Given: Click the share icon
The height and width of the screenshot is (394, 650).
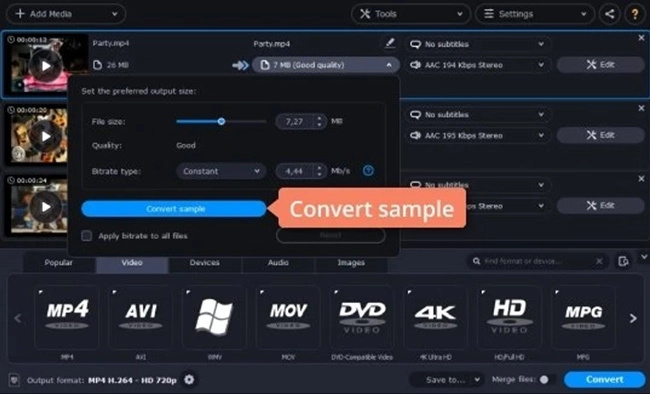Looking at the screenshot, I should (609, 14).
